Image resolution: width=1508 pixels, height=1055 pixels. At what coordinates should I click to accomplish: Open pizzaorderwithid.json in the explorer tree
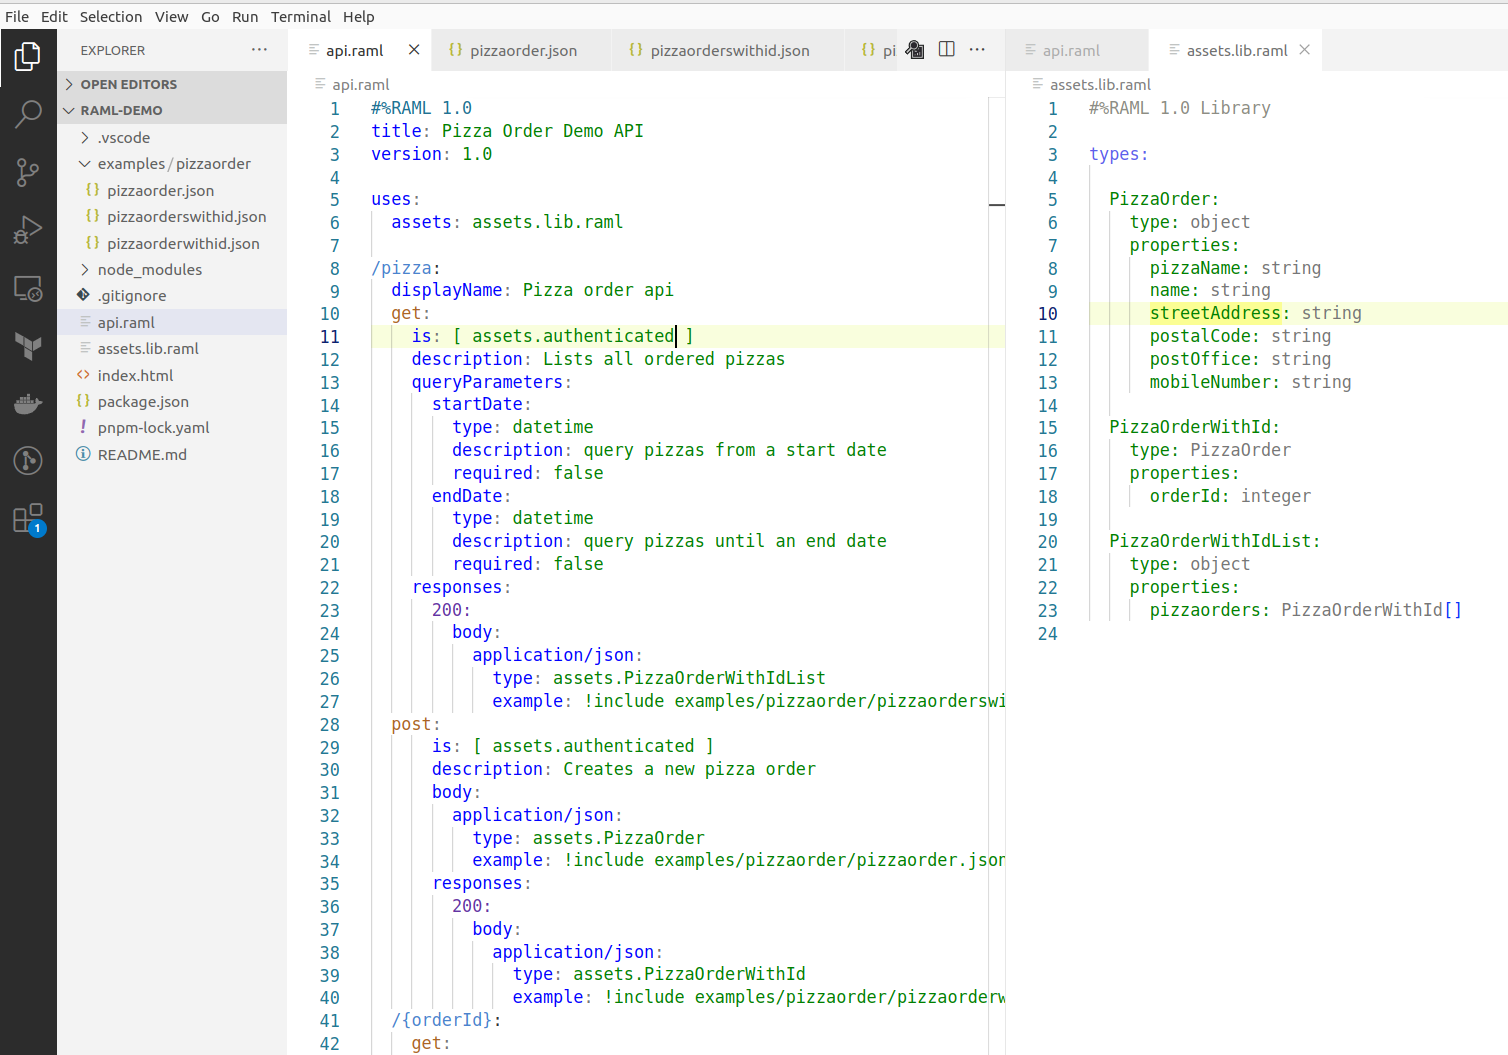tap(172, 243)
